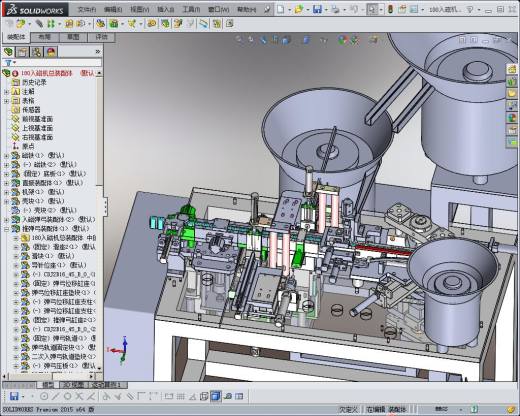Expand the 机架<1> tree node
Viewport: 520px width, 416px height.
click(6, 192)
